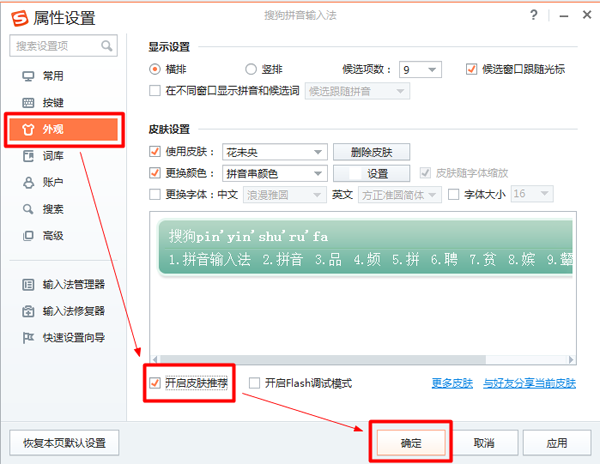600x464 pixels.
Task: Launch 输入法修复器 from sidebar
Action: pyautogui.click(x=64, y=311)
